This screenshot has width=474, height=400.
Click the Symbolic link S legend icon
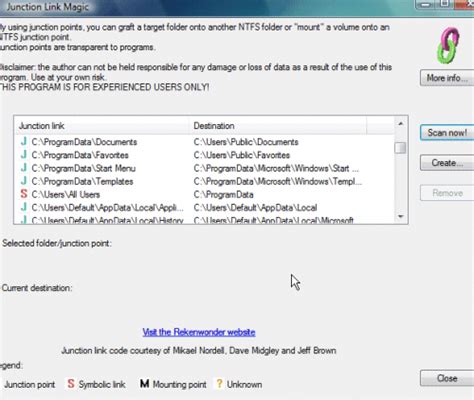click(71, 384)
